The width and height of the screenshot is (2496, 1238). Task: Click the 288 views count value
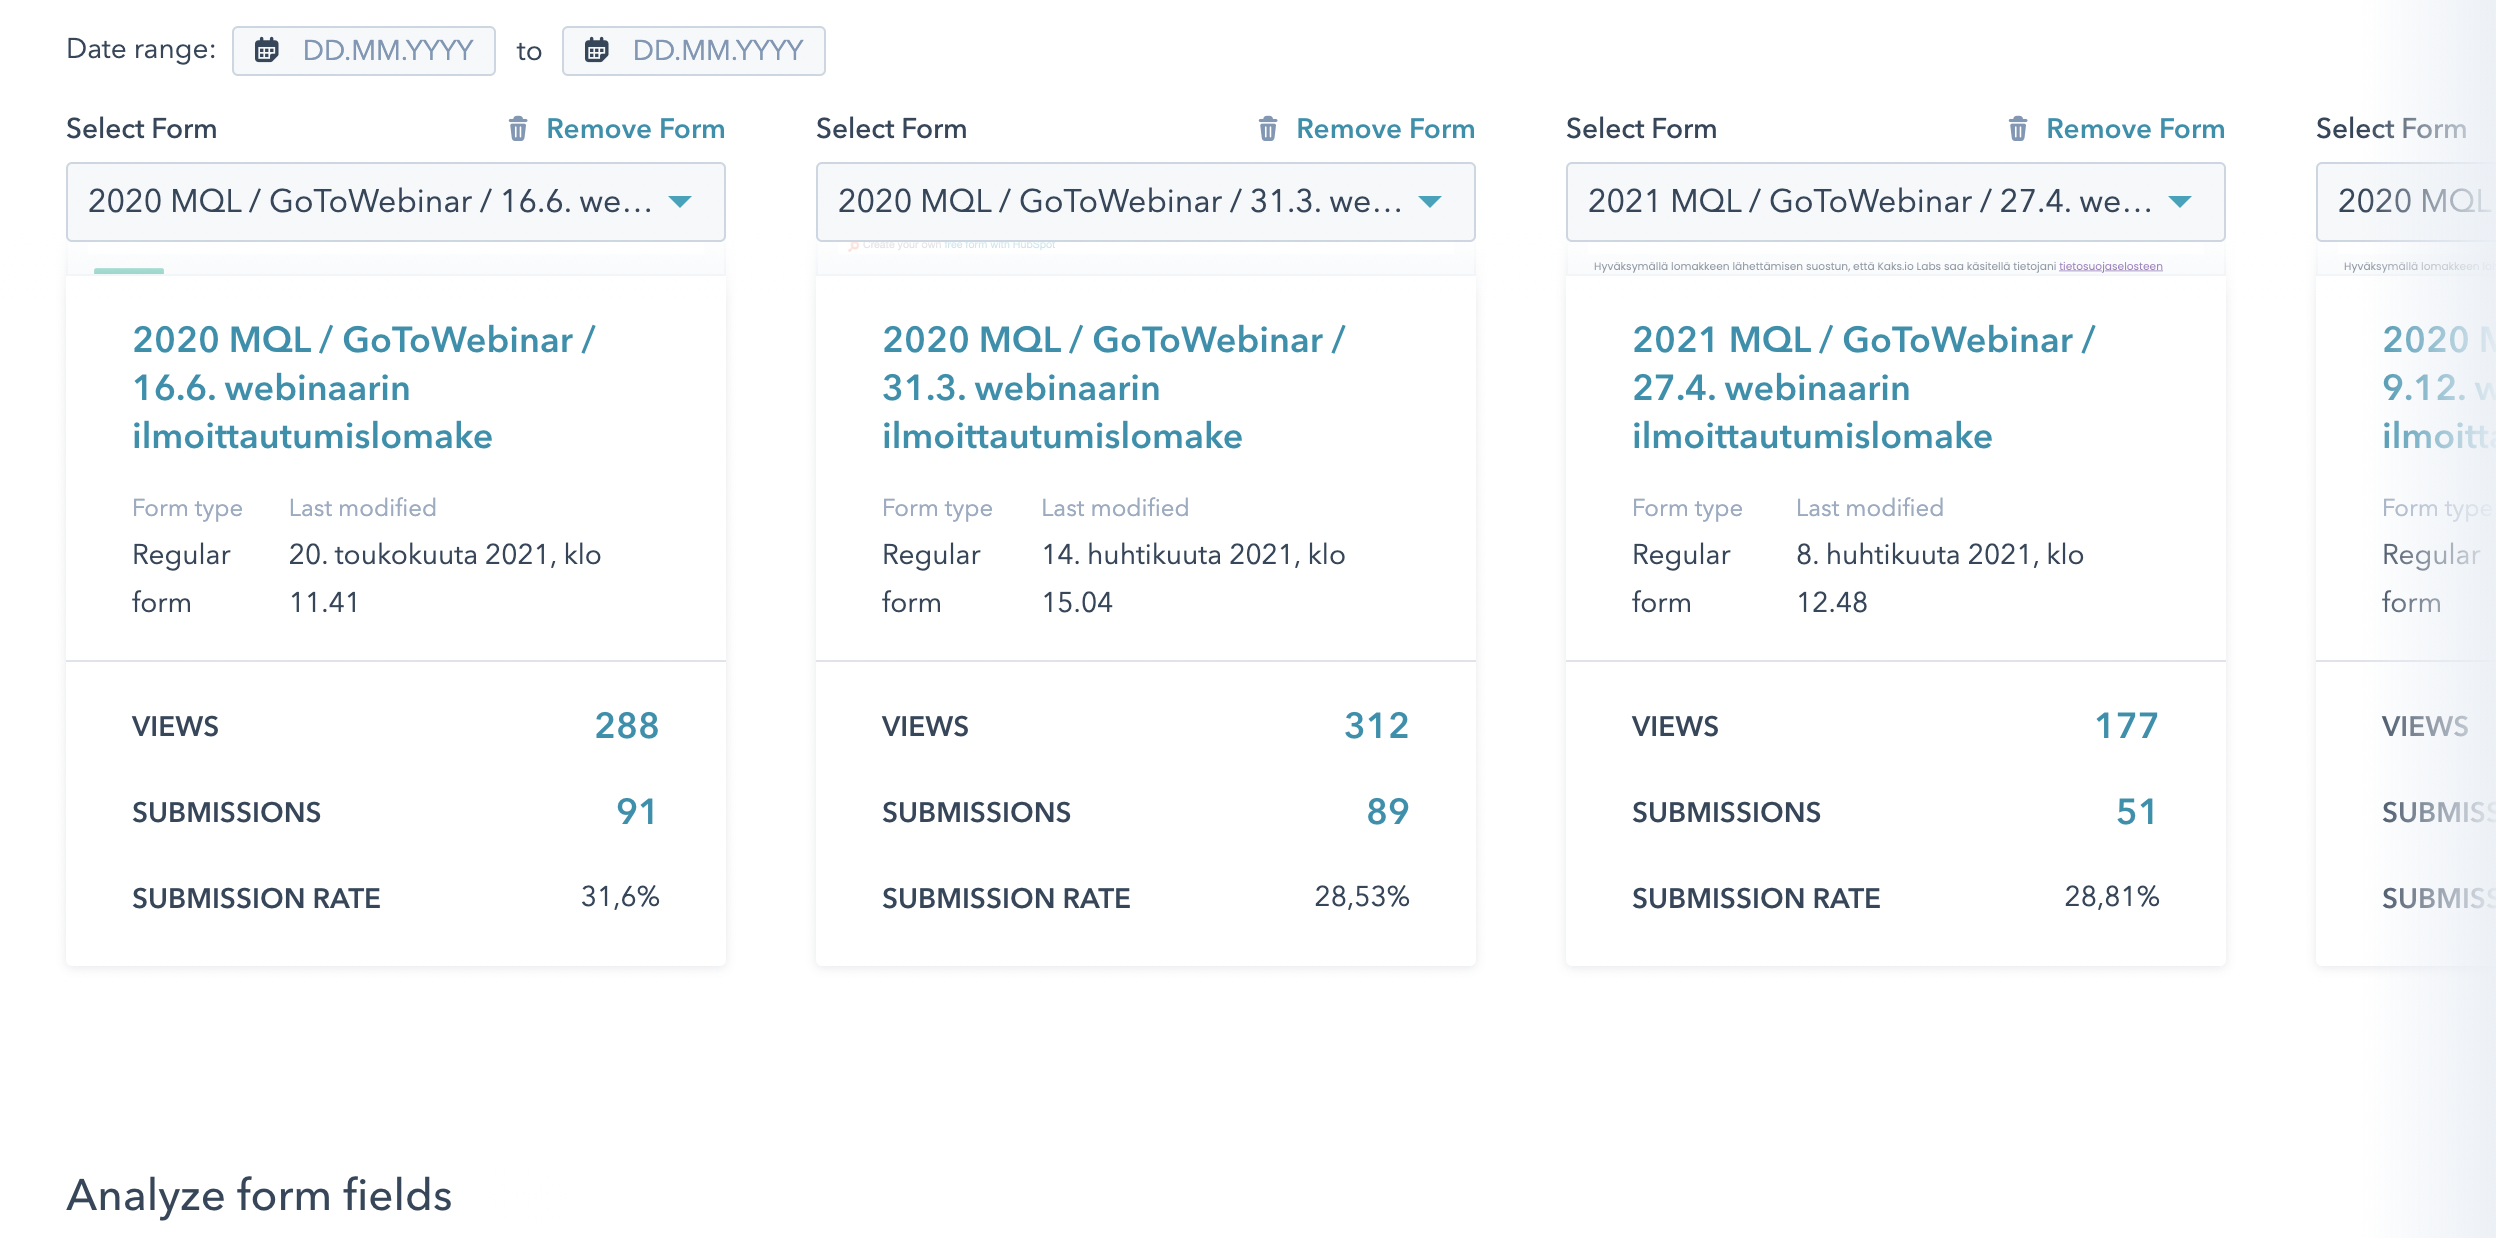click(x=629, y=727)
